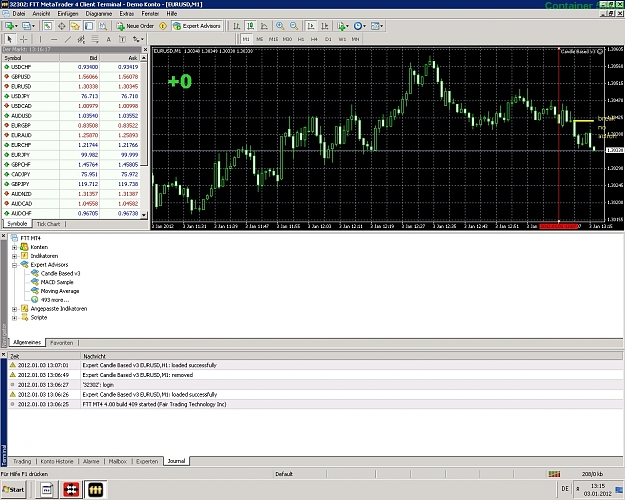Switch to the H4 timeframe
The width and height of the screenshot is (625, 500).
coord(314,39)
